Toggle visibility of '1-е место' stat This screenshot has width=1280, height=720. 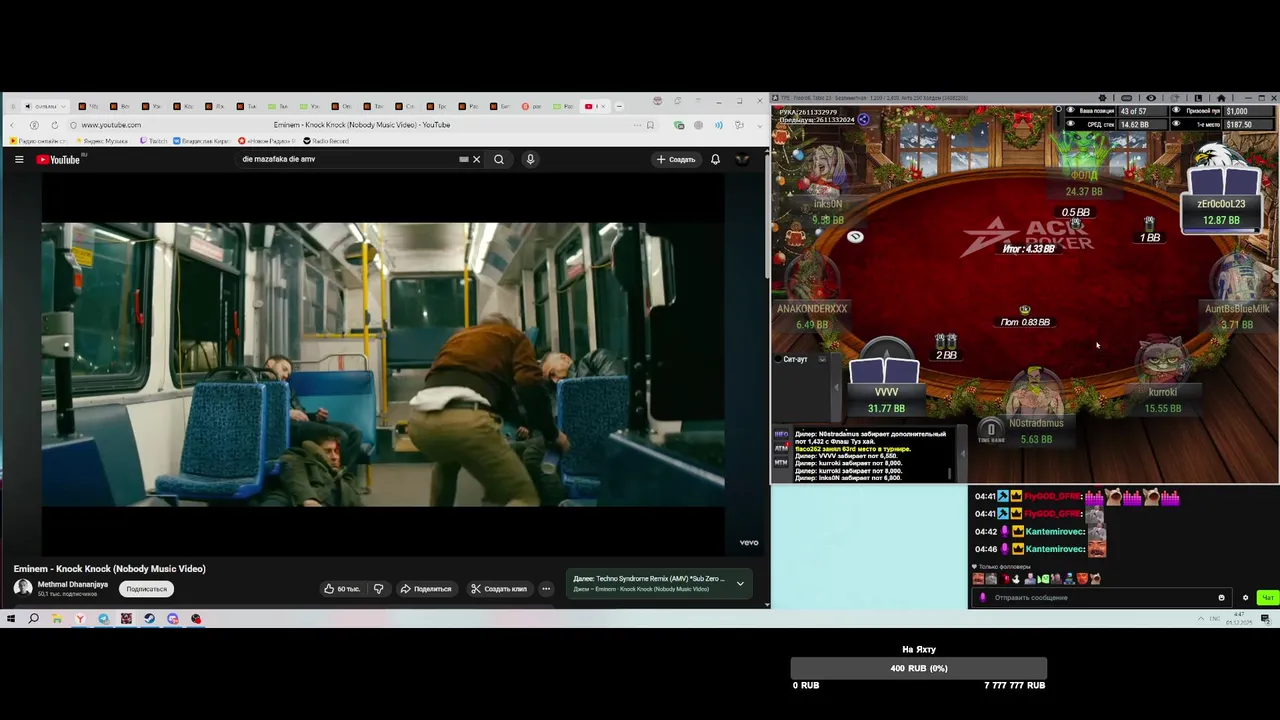[x=1176, y=124]
